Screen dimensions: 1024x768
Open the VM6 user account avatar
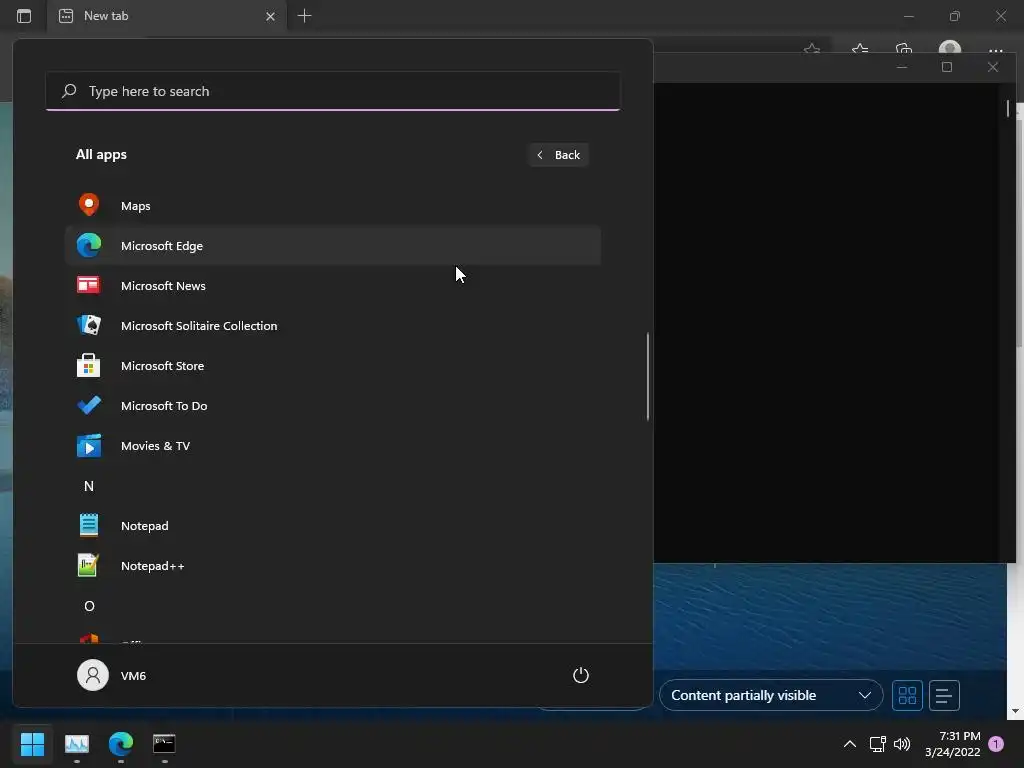coord(93,675)
